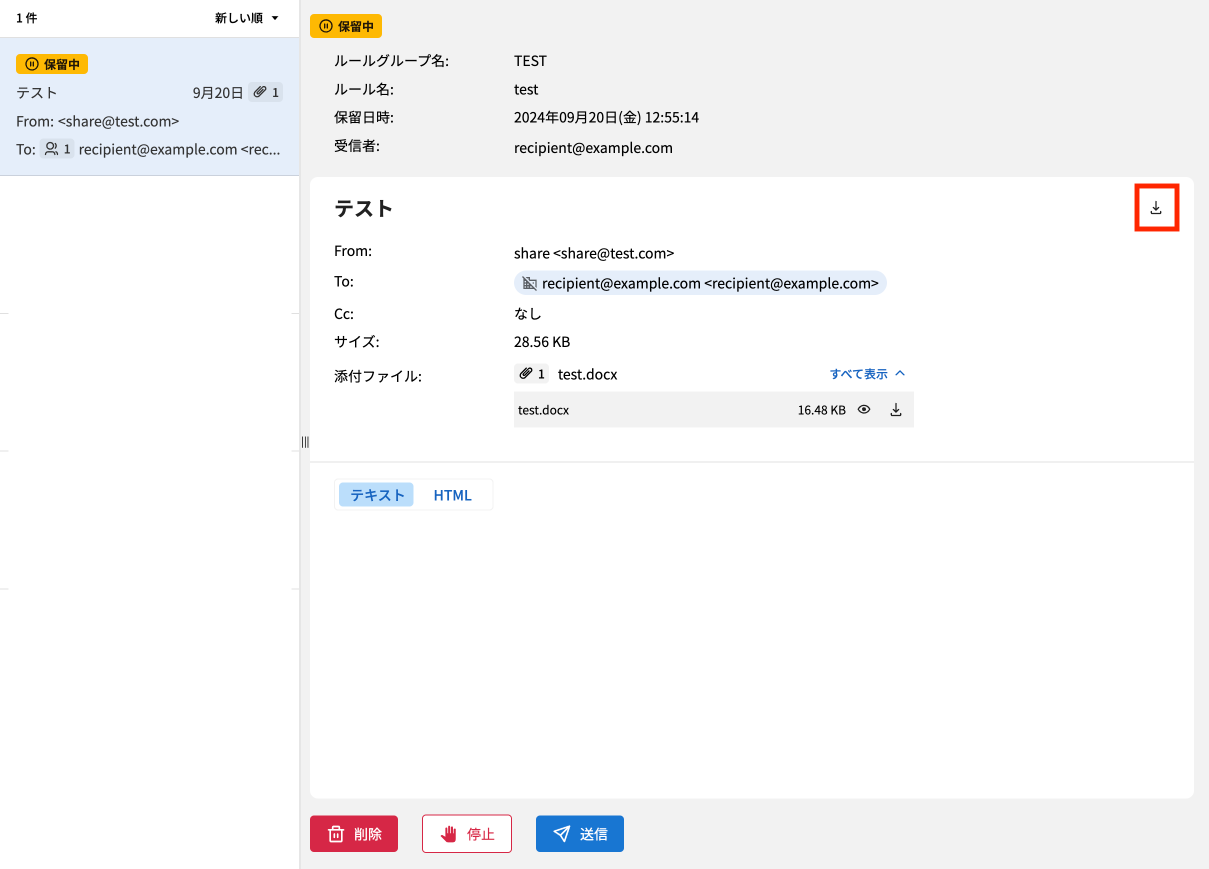Click the test.docx file row
1209x869 pixels.
click(714, 409)
